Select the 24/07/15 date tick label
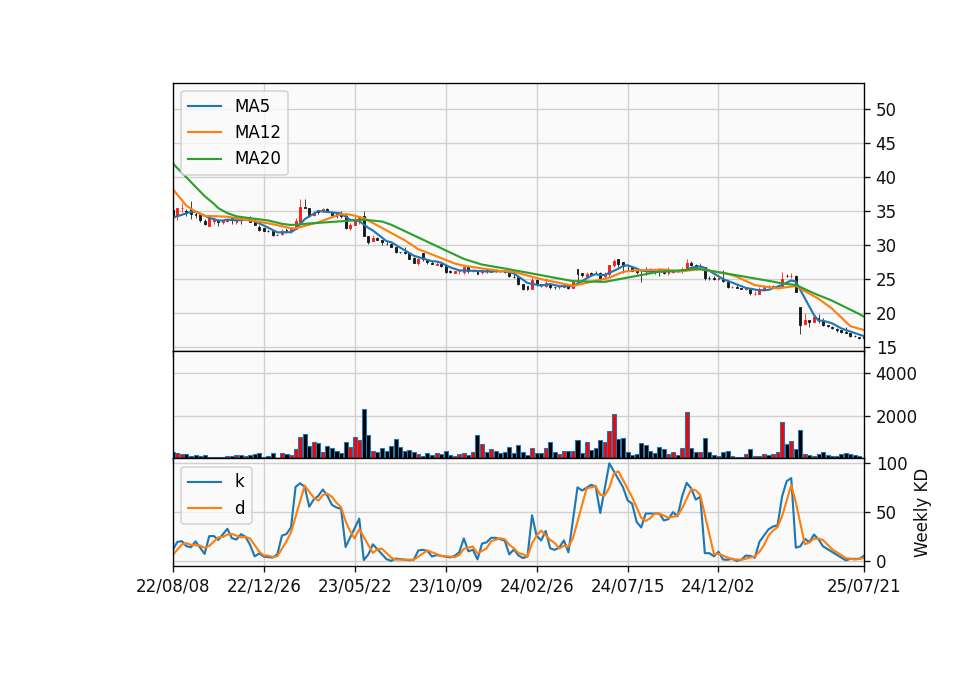This screenshot has width=960, height=690. coord(628,586)
